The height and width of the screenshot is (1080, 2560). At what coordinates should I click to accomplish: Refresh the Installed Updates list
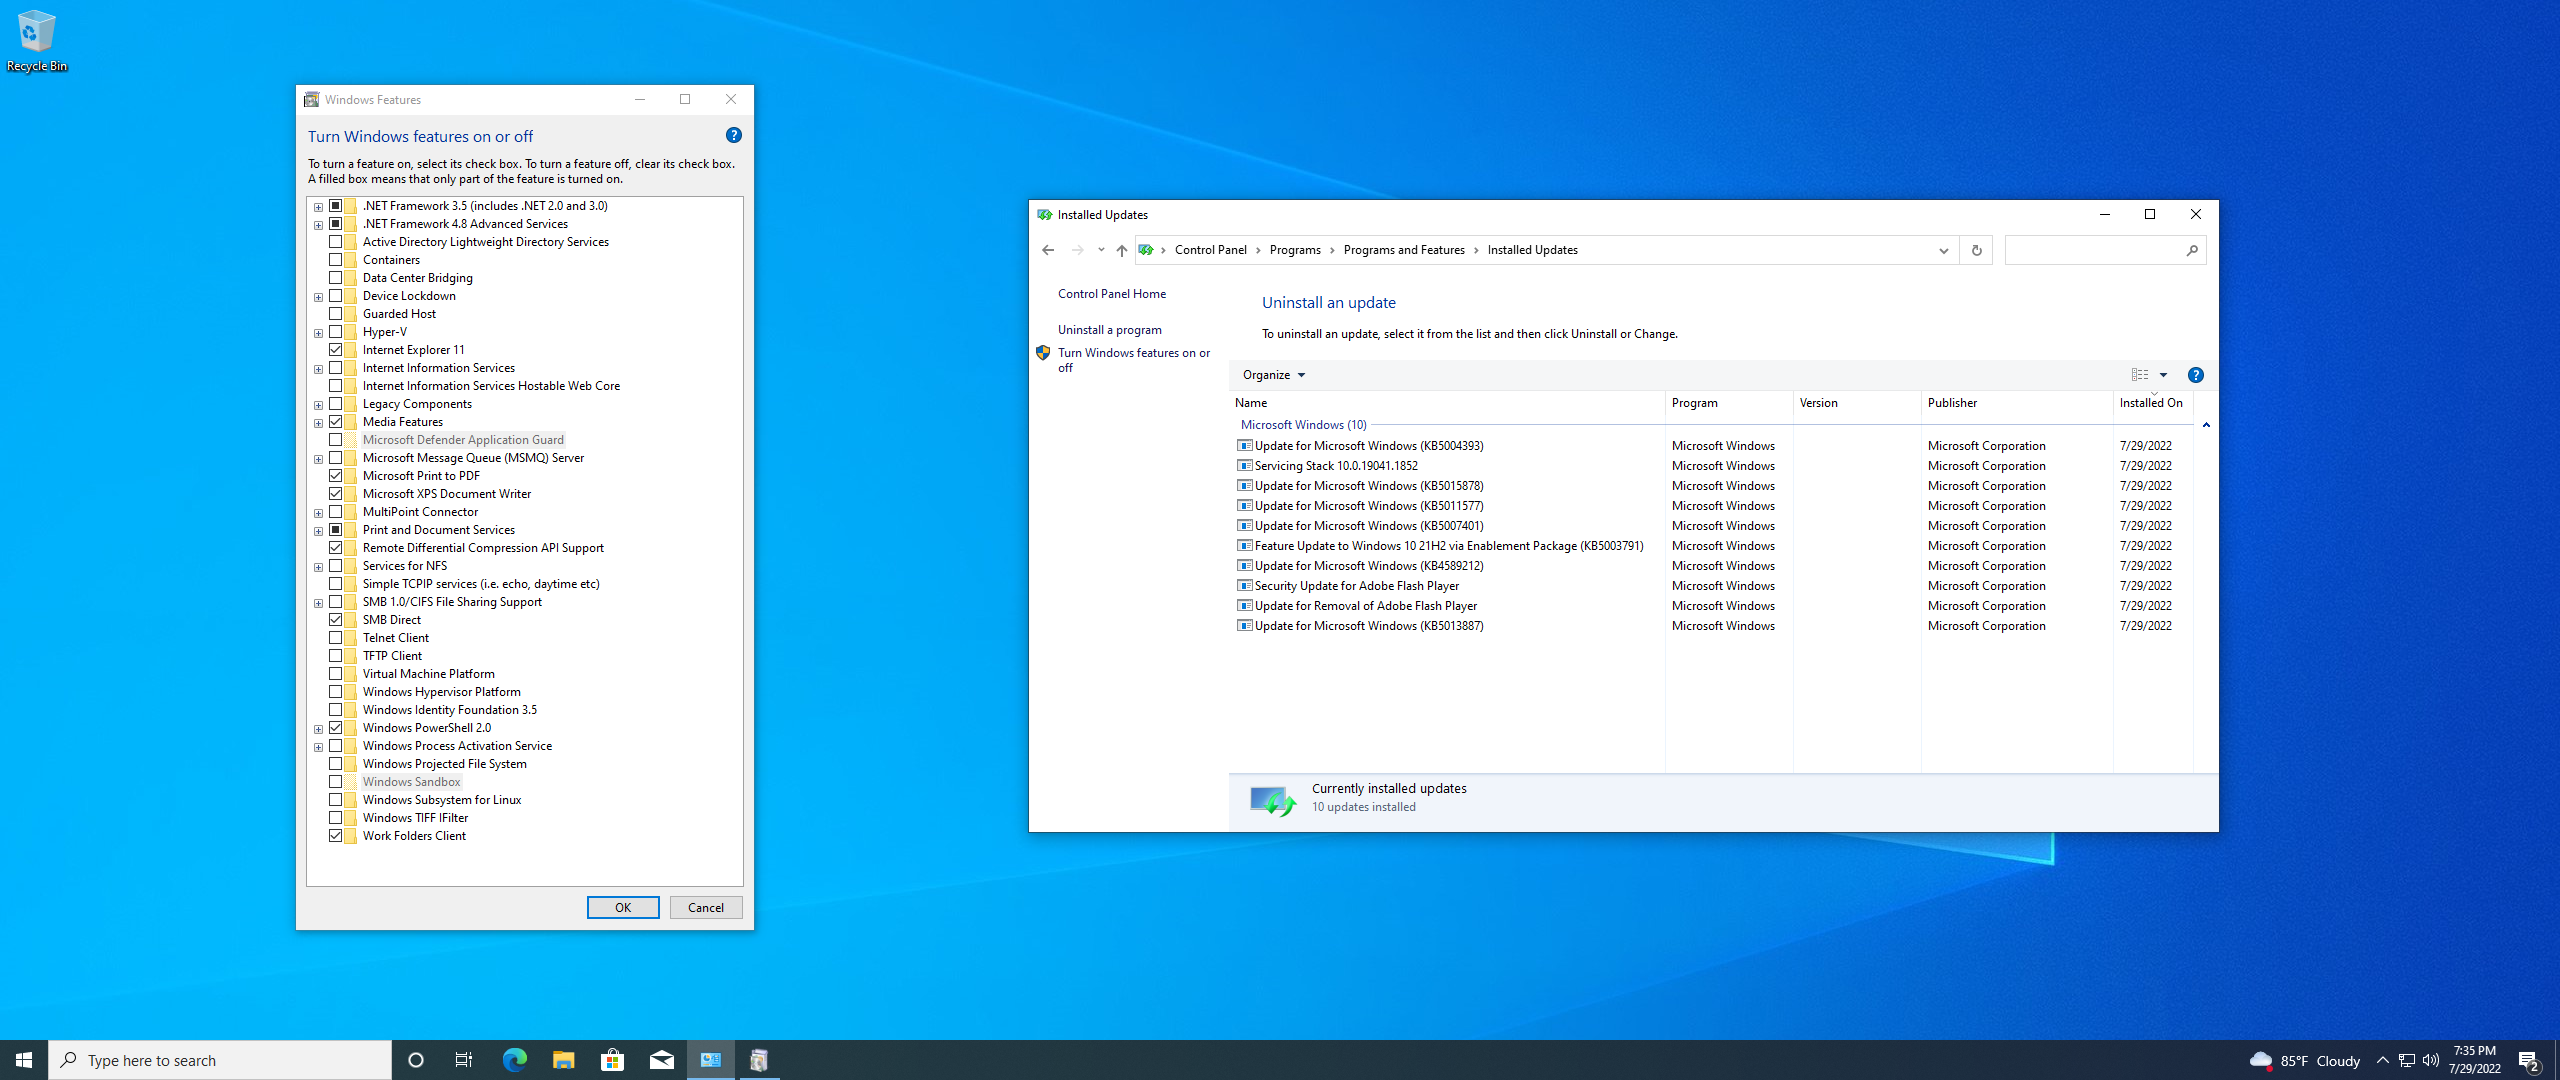click(1976, 250)
